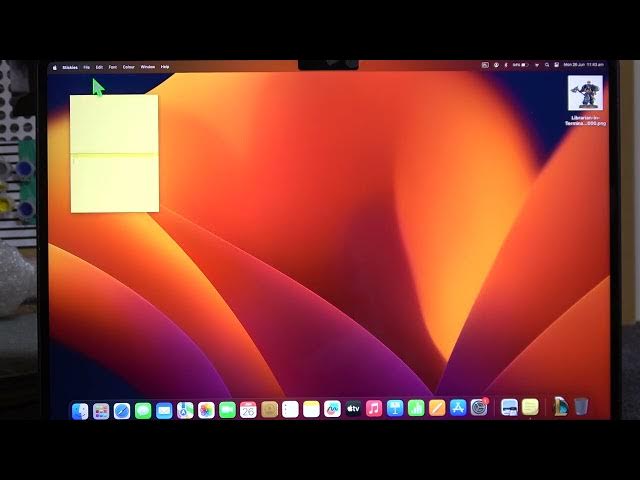640x480 pixels.
Task: Launch Music app from Dock
Action: 374,408
